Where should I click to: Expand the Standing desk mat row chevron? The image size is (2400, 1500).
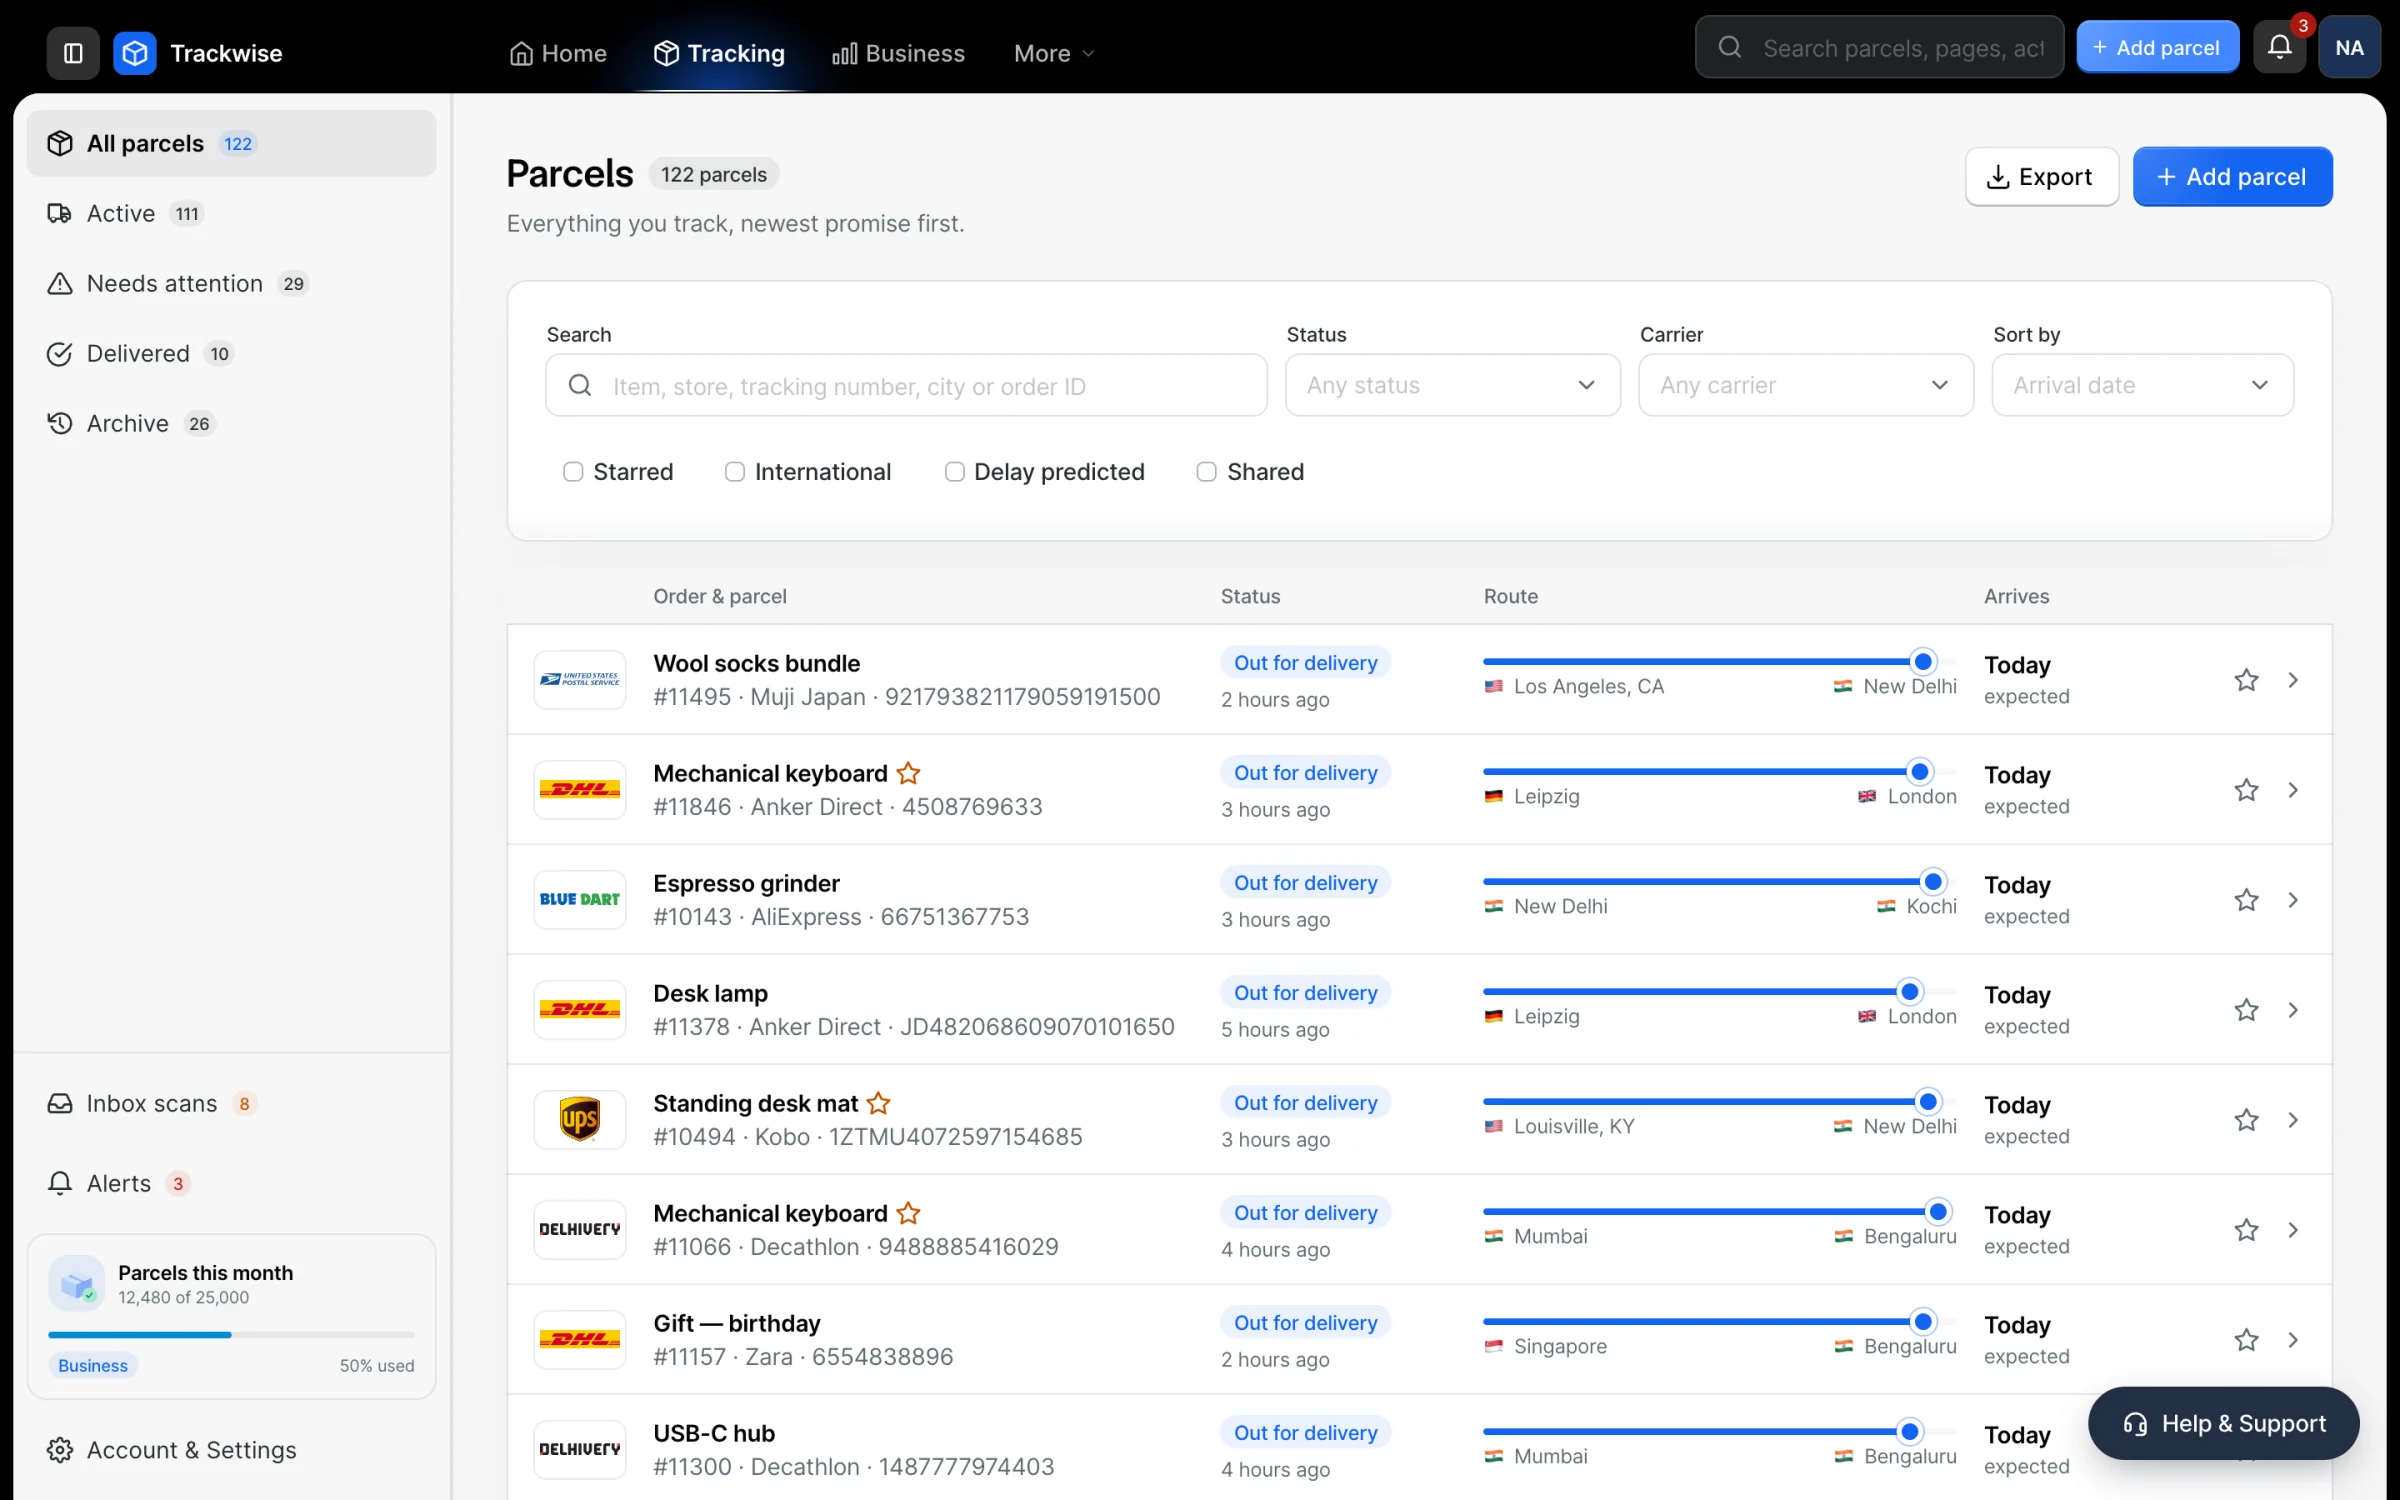click(2293, 1120)
